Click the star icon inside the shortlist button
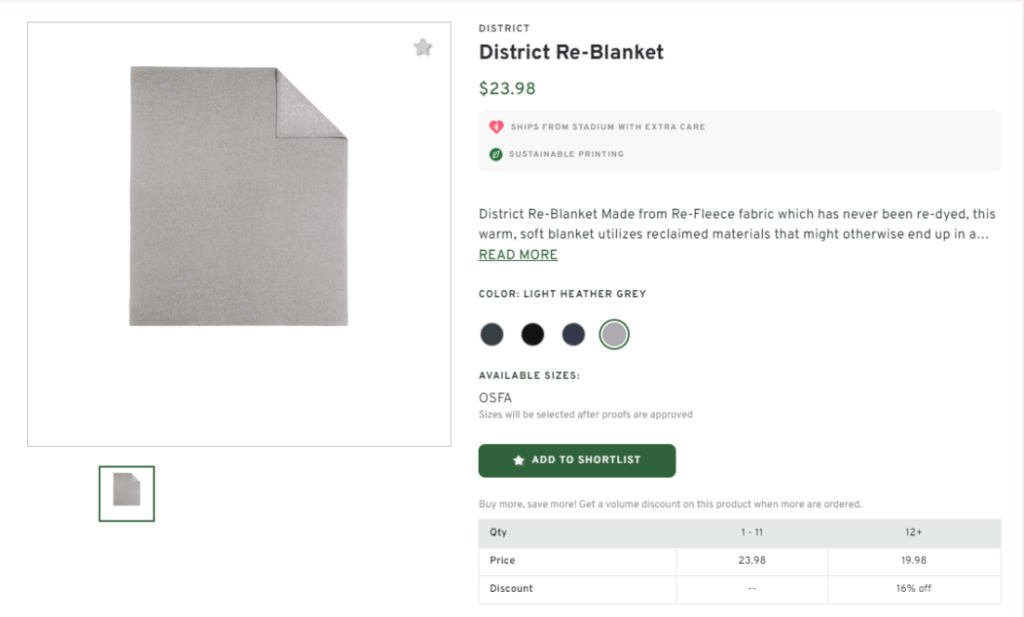This screenshot has width=1024, height=617. (x=518, y=460)
